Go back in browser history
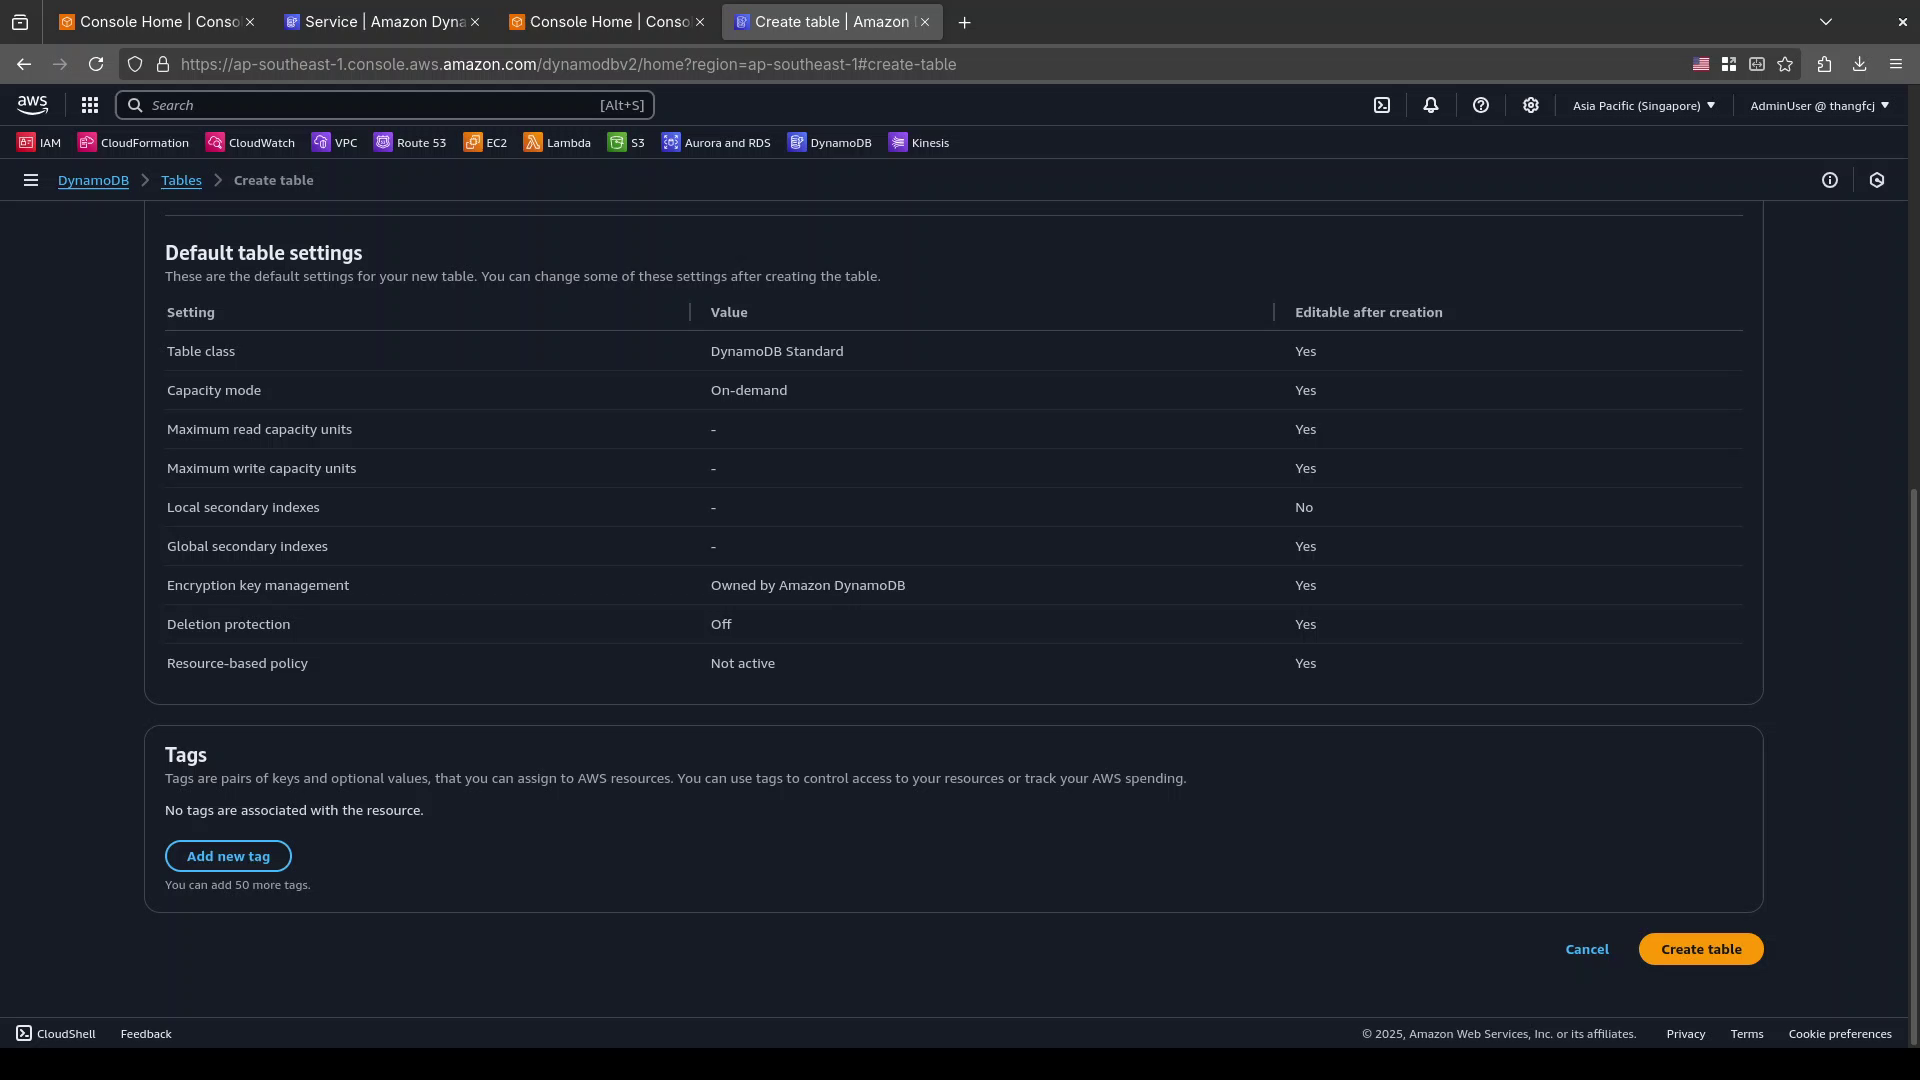The width and height of the screenshot is (1920, 1080). [24, 64]
